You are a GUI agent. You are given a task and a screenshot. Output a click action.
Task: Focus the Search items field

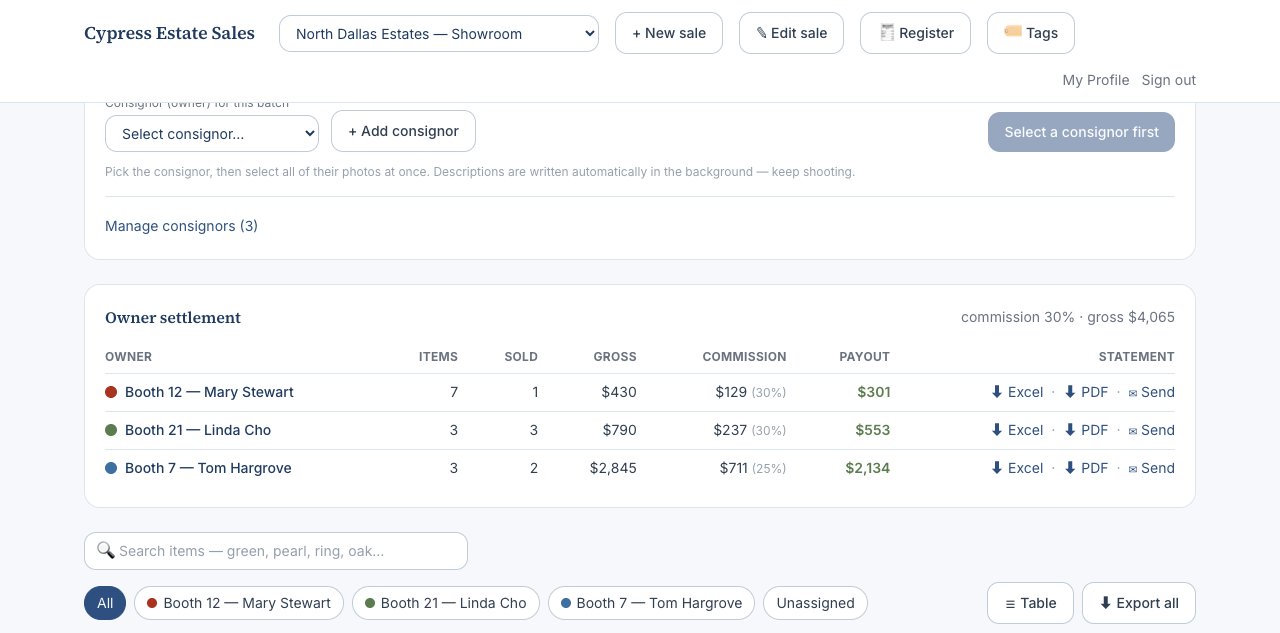(276, 551)
